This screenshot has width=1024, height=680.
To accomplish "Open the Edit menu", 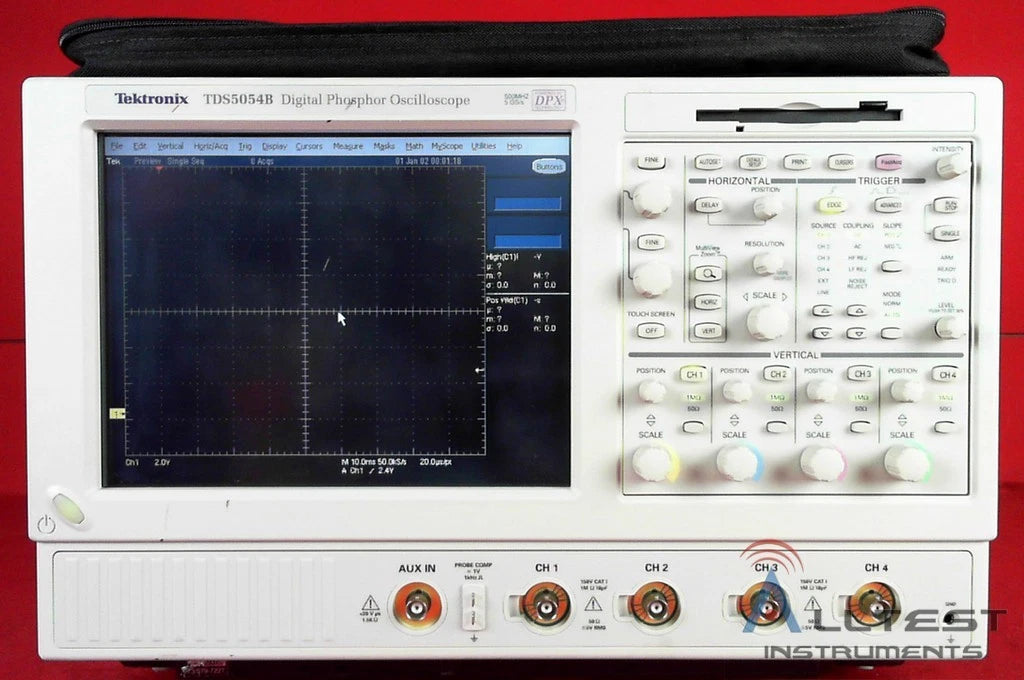I will point(139,146).
